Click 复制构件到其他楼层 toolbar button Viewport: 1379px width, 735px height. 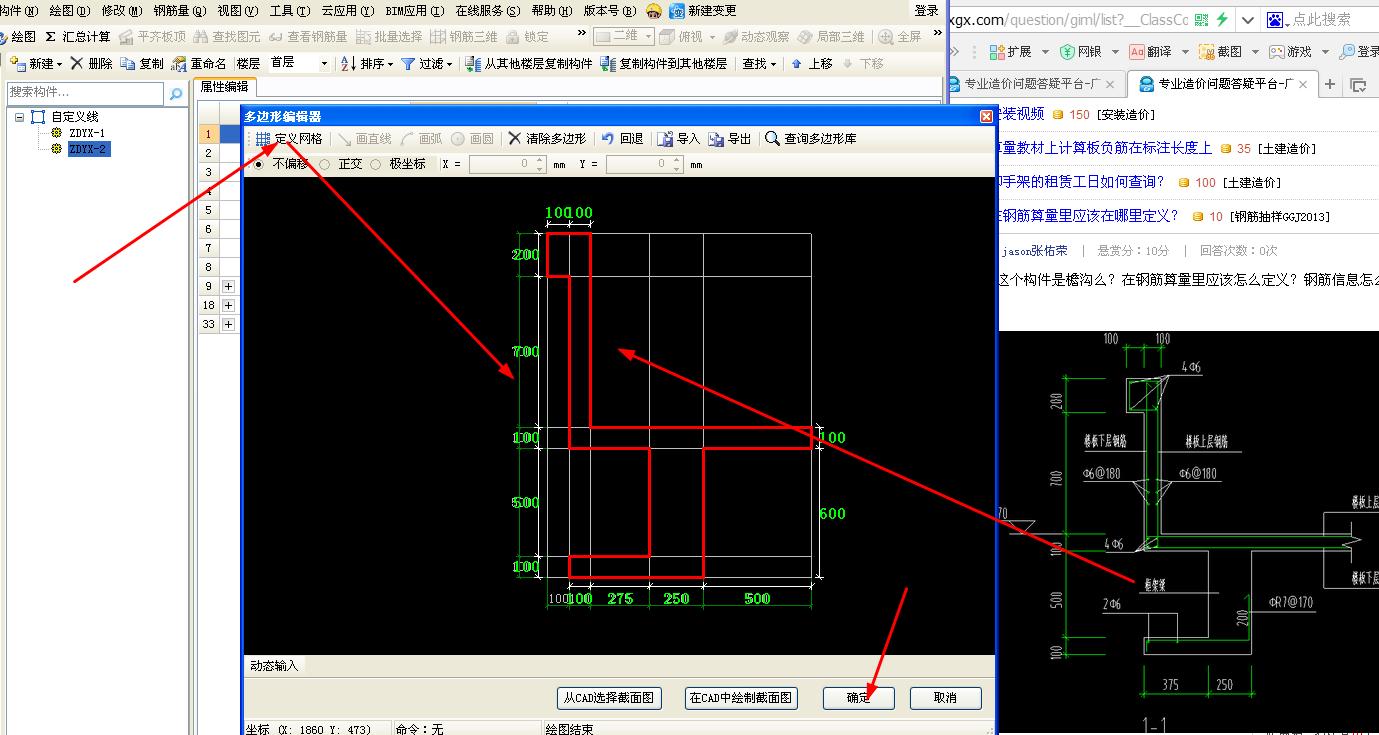click(664, 63)
